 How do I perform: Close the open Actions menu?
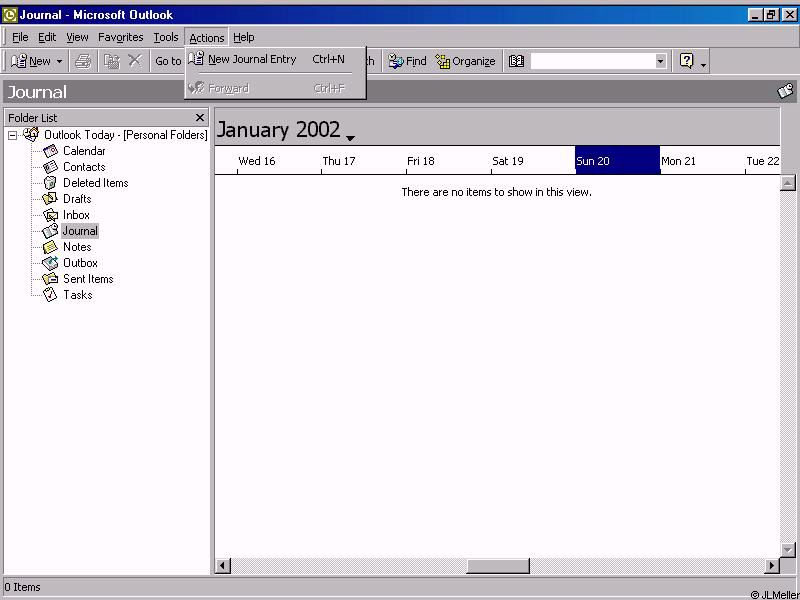(207, 37)
